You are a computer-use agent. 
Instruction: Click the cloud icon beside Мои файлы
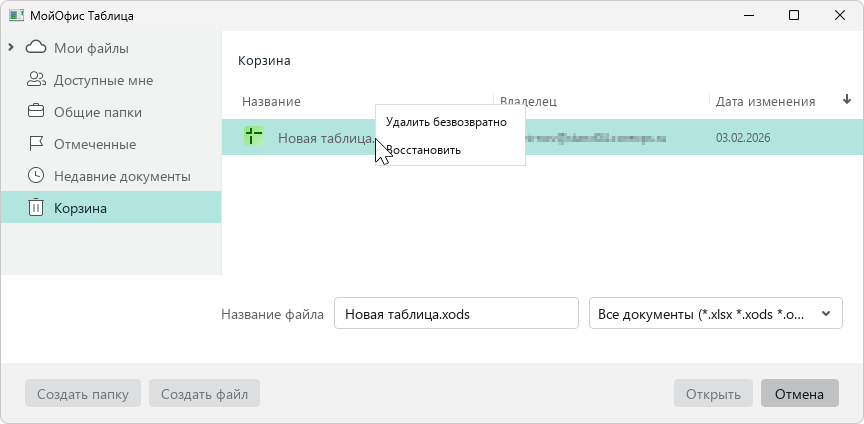(36, 47)
